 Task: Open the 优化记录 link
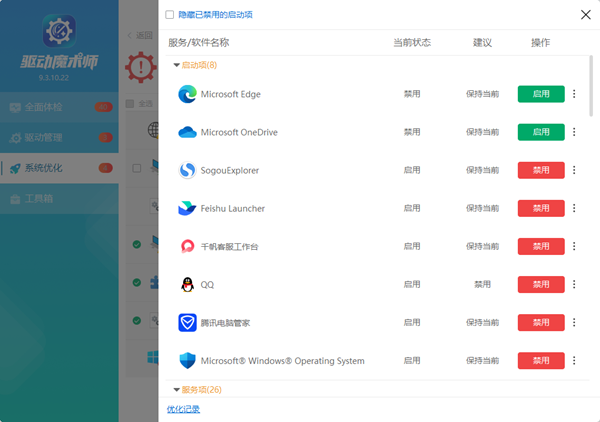pyautogui.click(x=183, y=409)
